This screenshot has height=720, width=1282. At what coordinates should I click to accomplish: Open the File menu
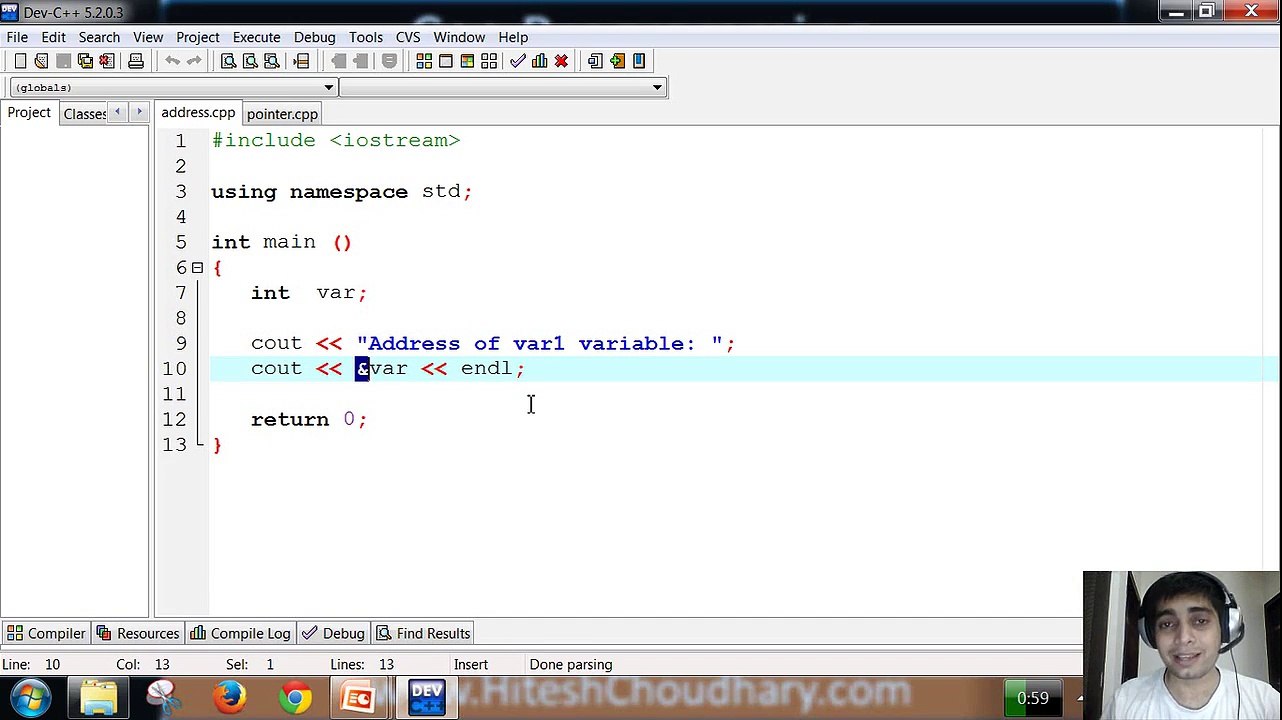pos(17,37)
